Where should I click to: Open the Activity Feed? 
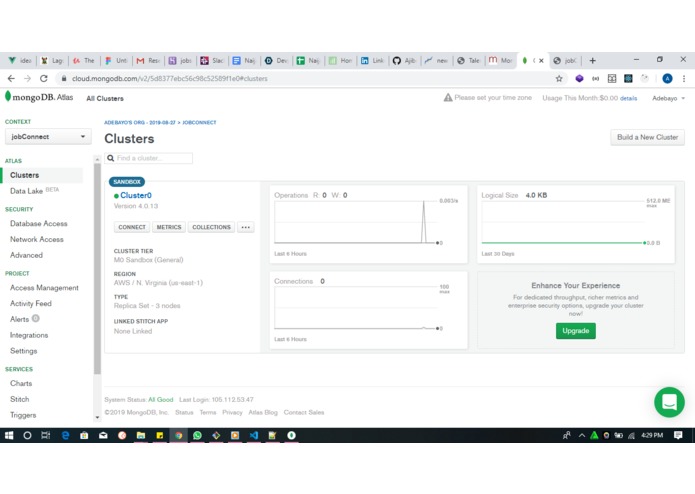coord(31,303)
